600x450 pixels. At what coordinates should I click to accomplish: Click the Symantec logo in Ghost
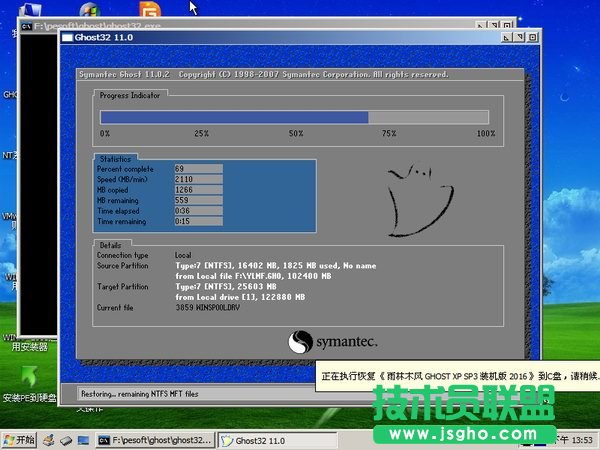[331, 342]
